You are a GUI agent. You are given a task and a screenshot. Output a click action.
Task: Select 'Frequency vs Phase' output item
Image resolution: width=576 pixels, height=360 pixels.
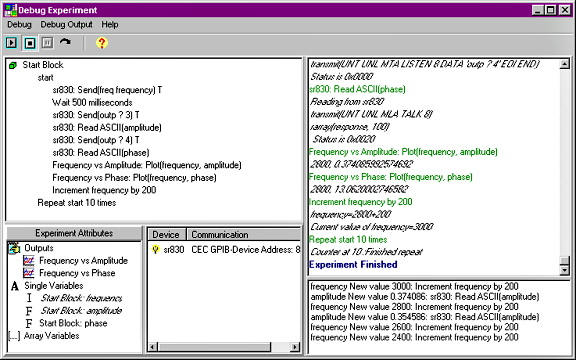77,273
